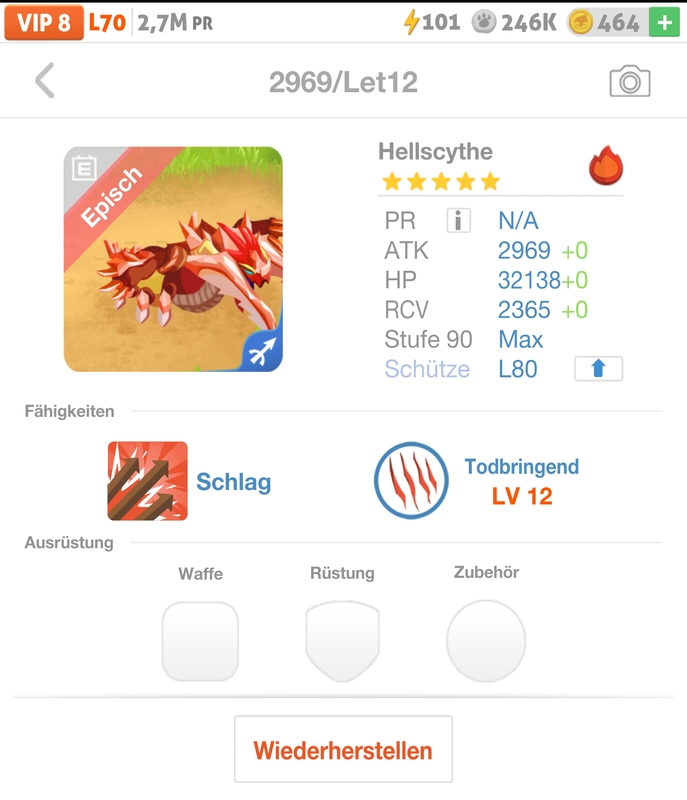Tap the Todbringend claw ability icon
687x800 pixels.
point(411,481)
